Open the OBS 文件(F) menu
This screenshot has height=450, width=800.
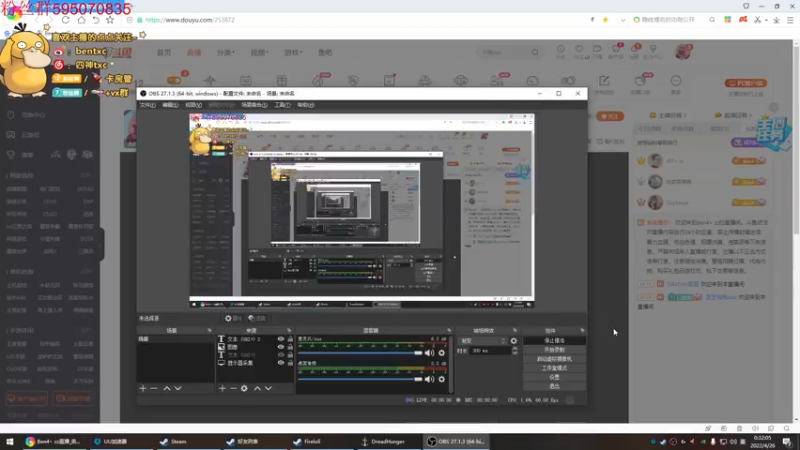tap(147, 105)
